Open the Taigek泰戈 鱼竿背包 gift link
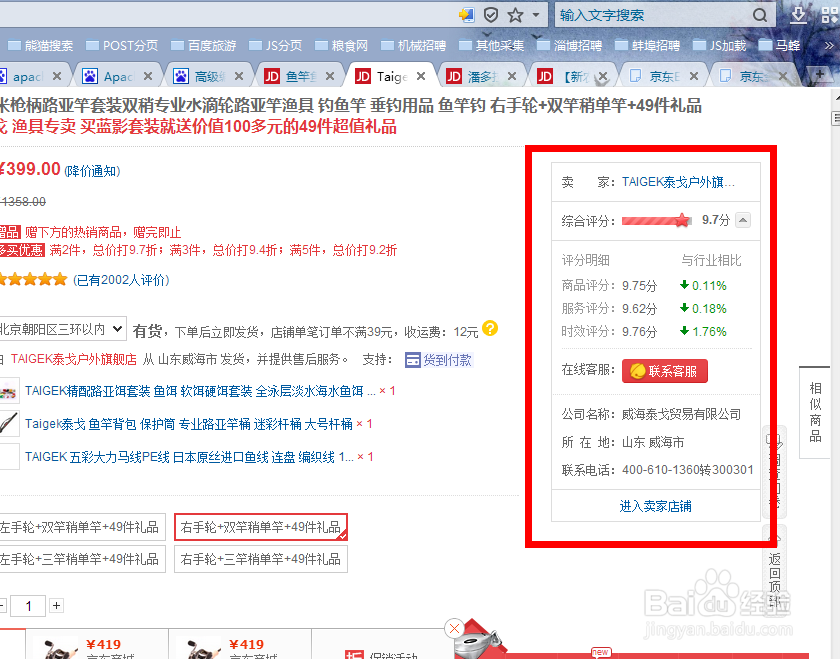Image resolution: width=840 pixels, height=659 pixels. 189,424
